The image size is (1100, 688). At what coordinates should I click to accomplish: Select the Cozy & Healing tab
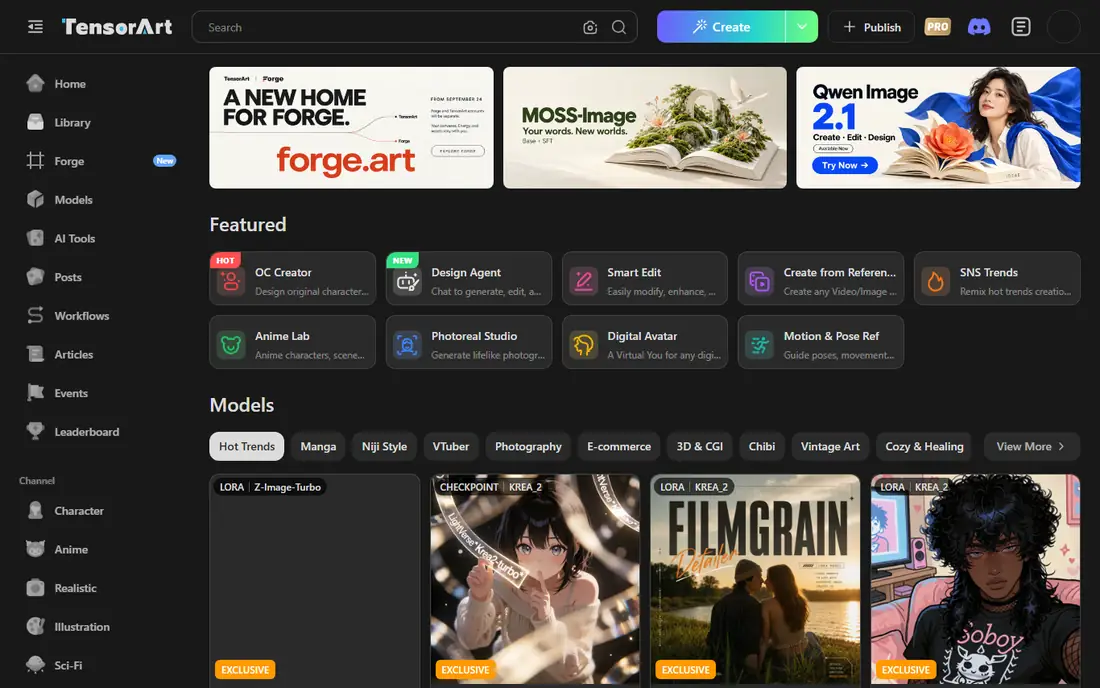pos(924,447)
